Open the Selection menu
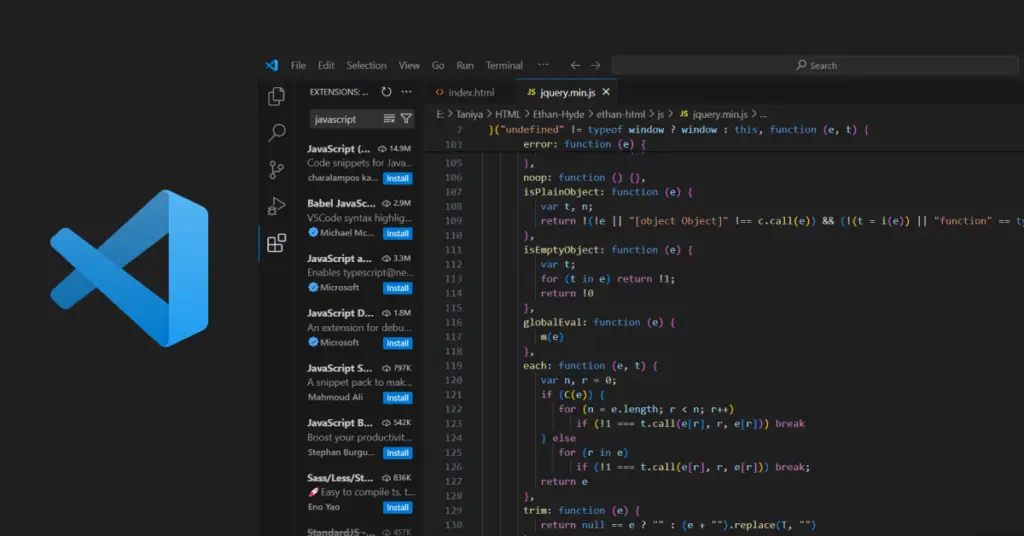Viewport: 1024px width, 536px height. coord(366,65)
